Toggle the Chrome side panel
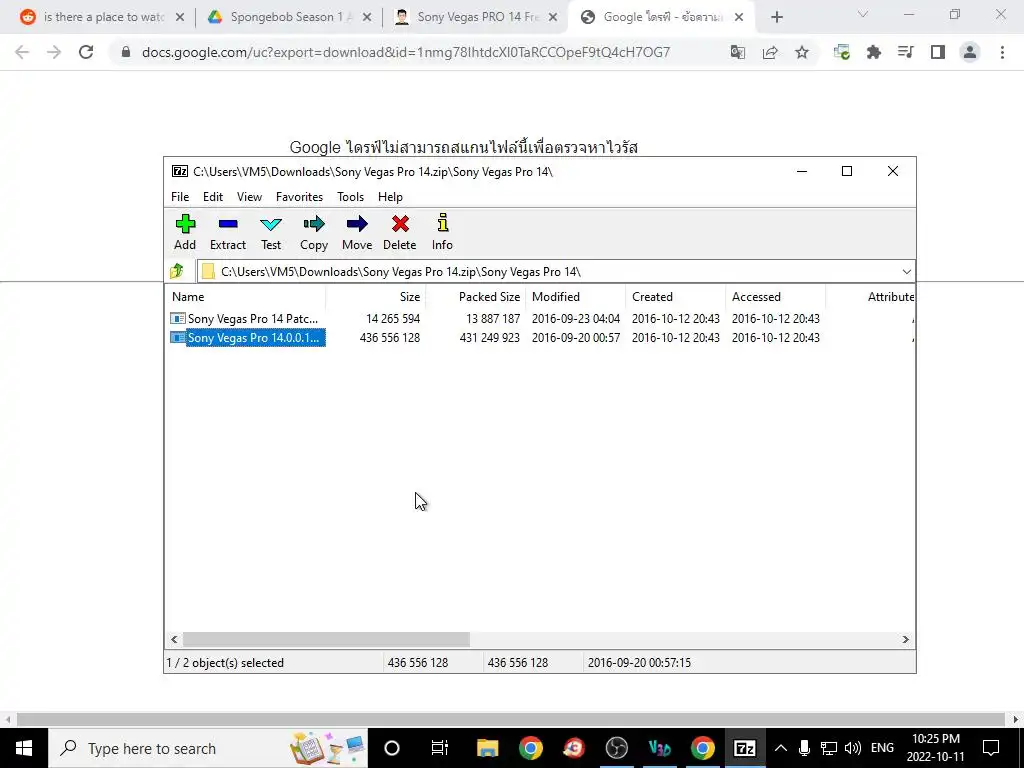Screen dimensions: 1024x768 [x=938, y=52]
